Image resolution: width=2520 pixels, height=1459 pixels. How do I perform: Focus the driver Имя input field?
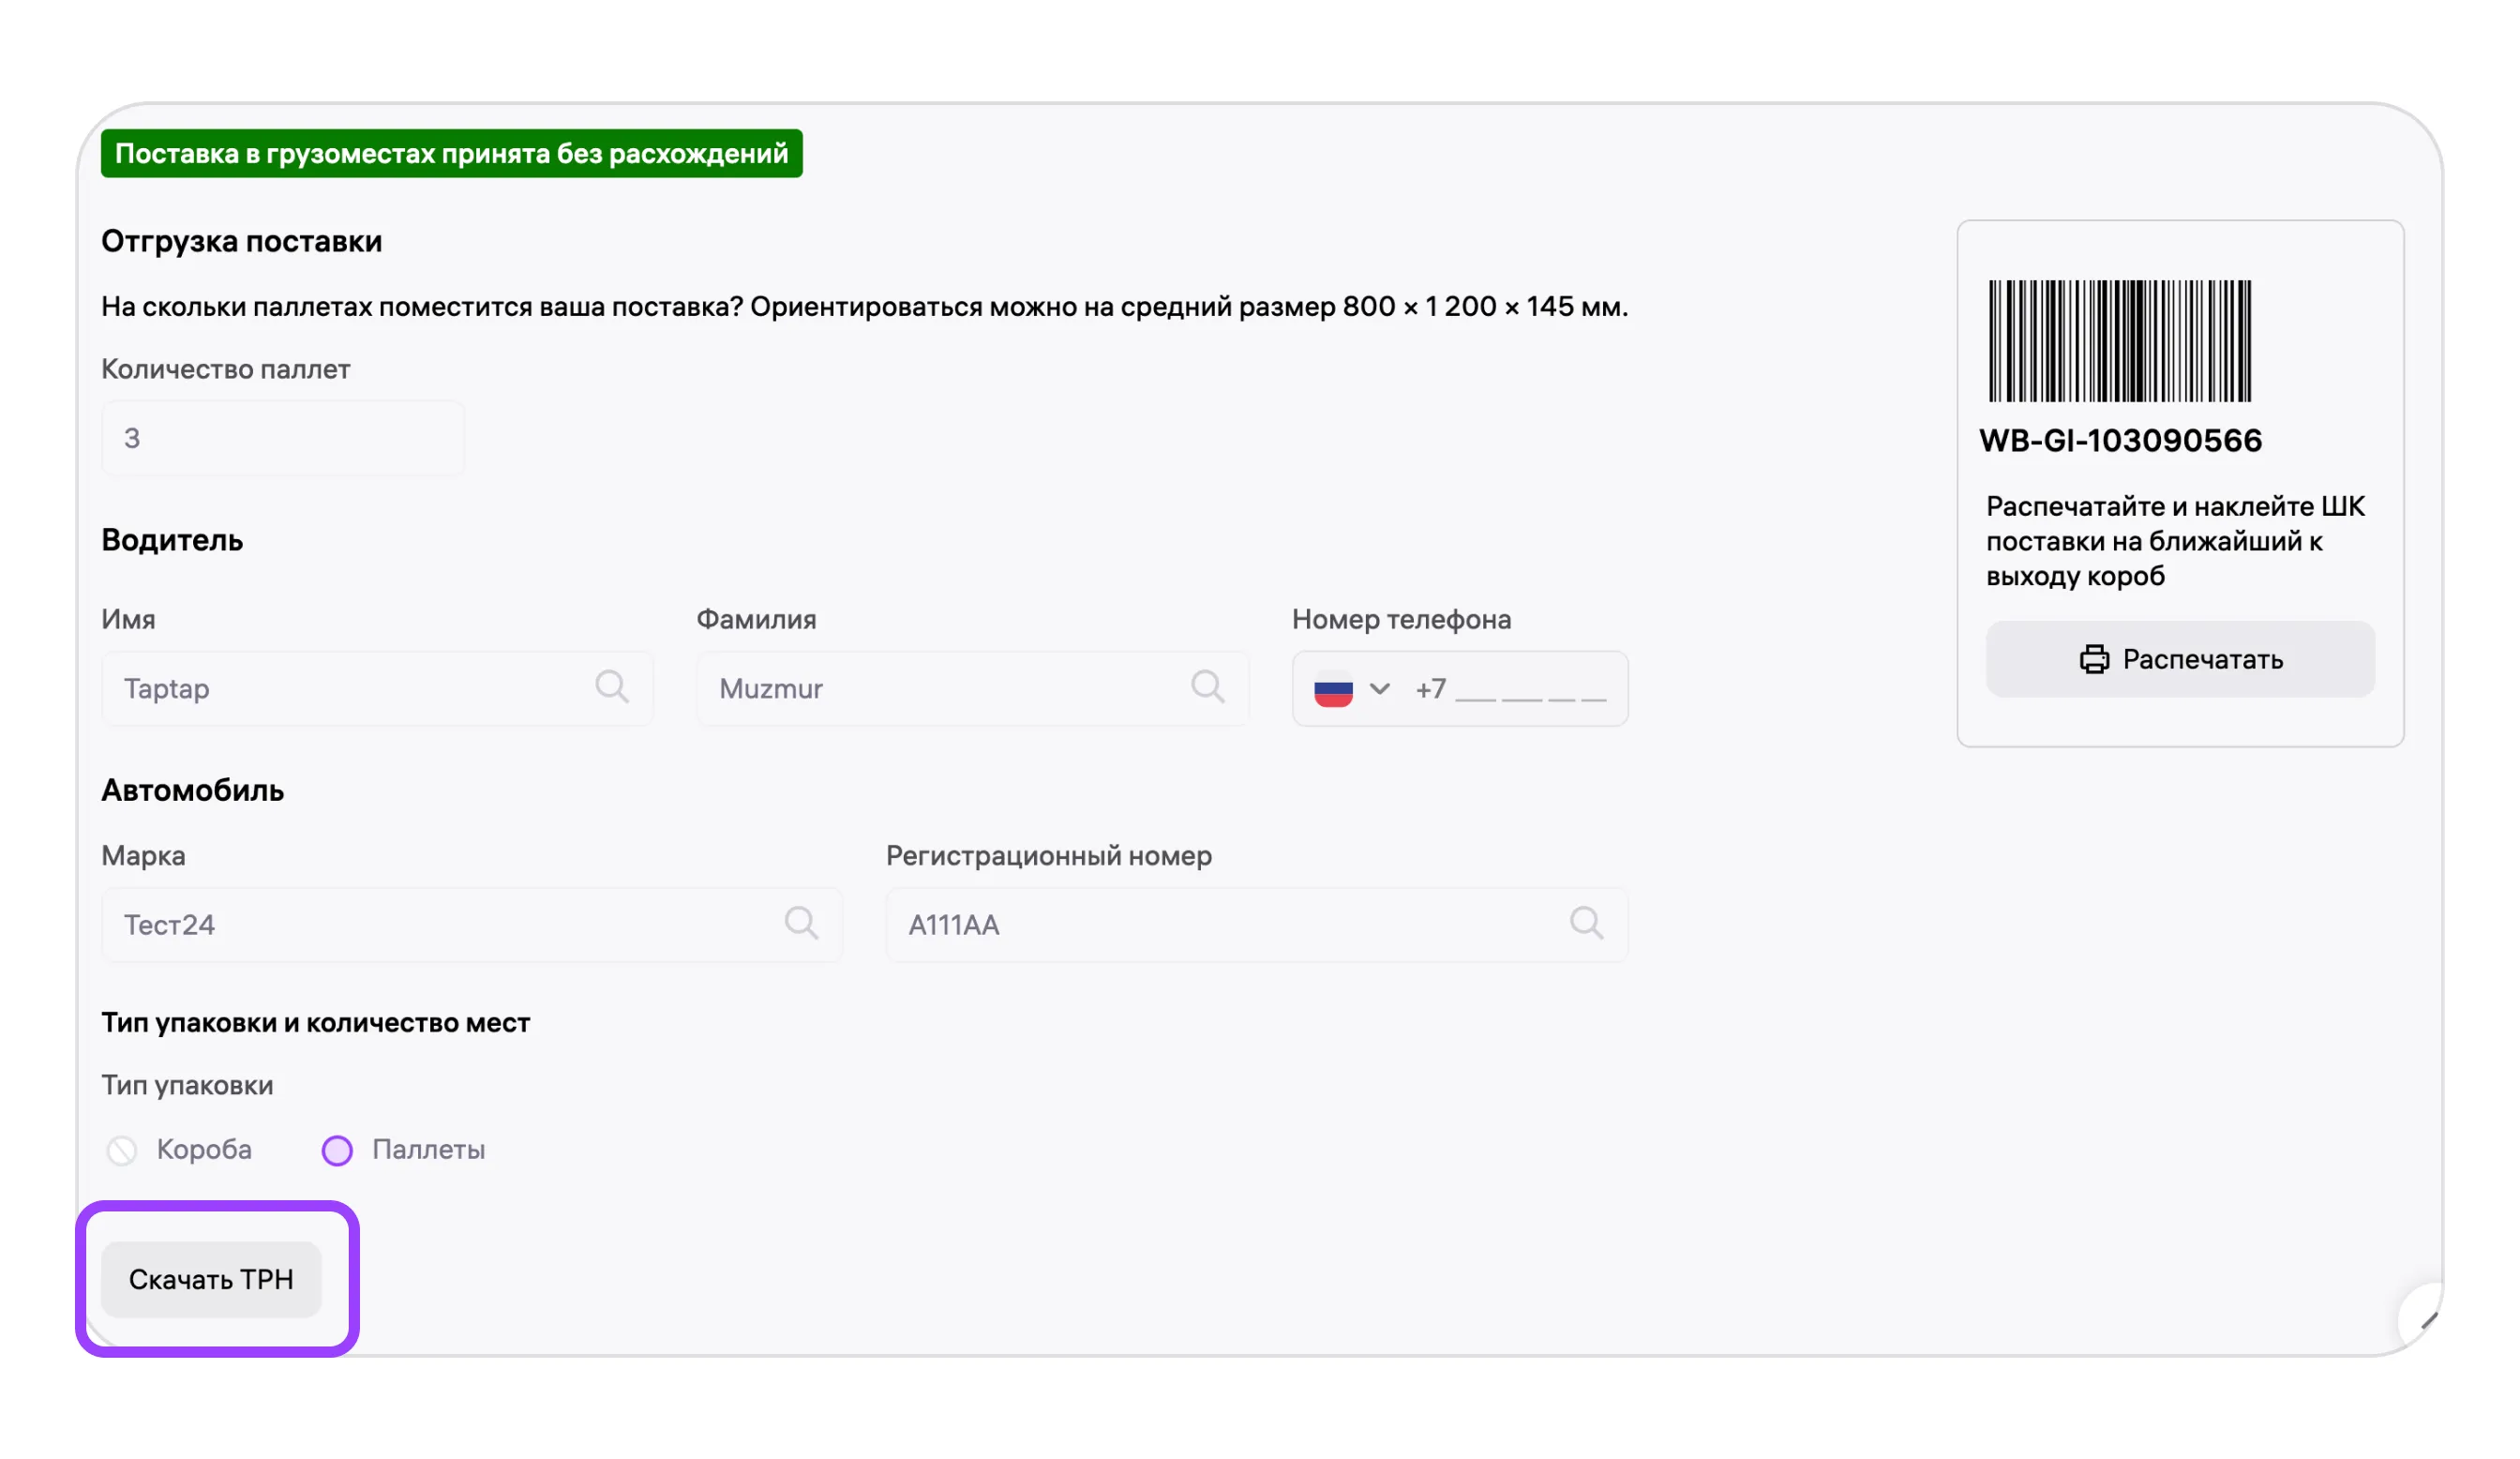(350, 689)
